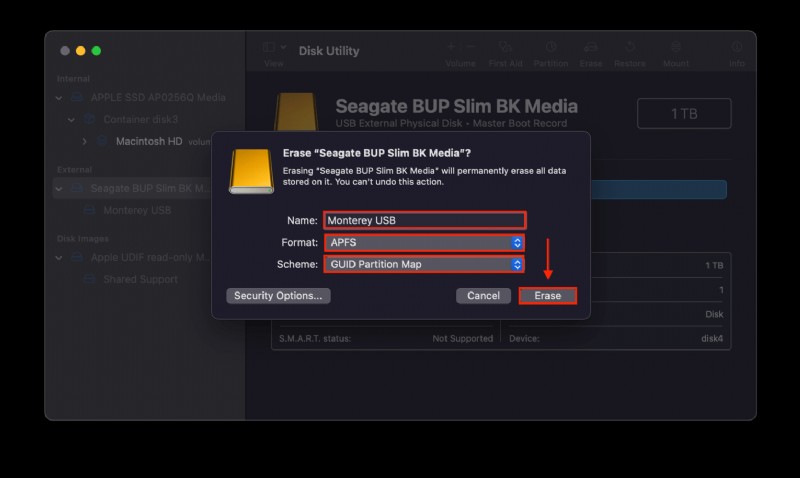Collapse the Seagate BUP Slim BK row
This screenshot has height=478, width=800.
[x=59, y=189]
